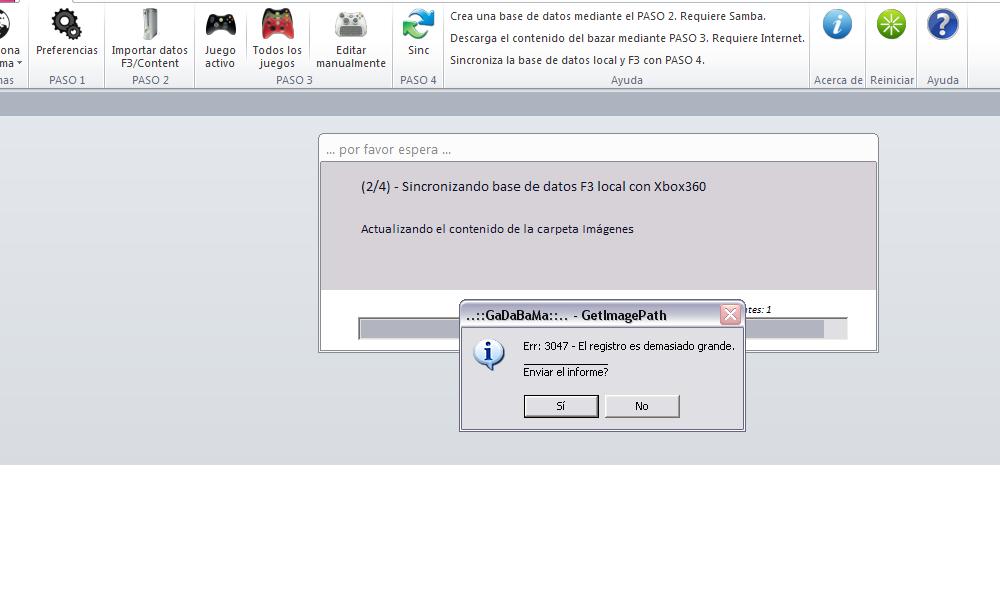1000x612 pixels.
Task: Click the synchronization progress bar
Action: pyautogui.click(x=603, y=328)
